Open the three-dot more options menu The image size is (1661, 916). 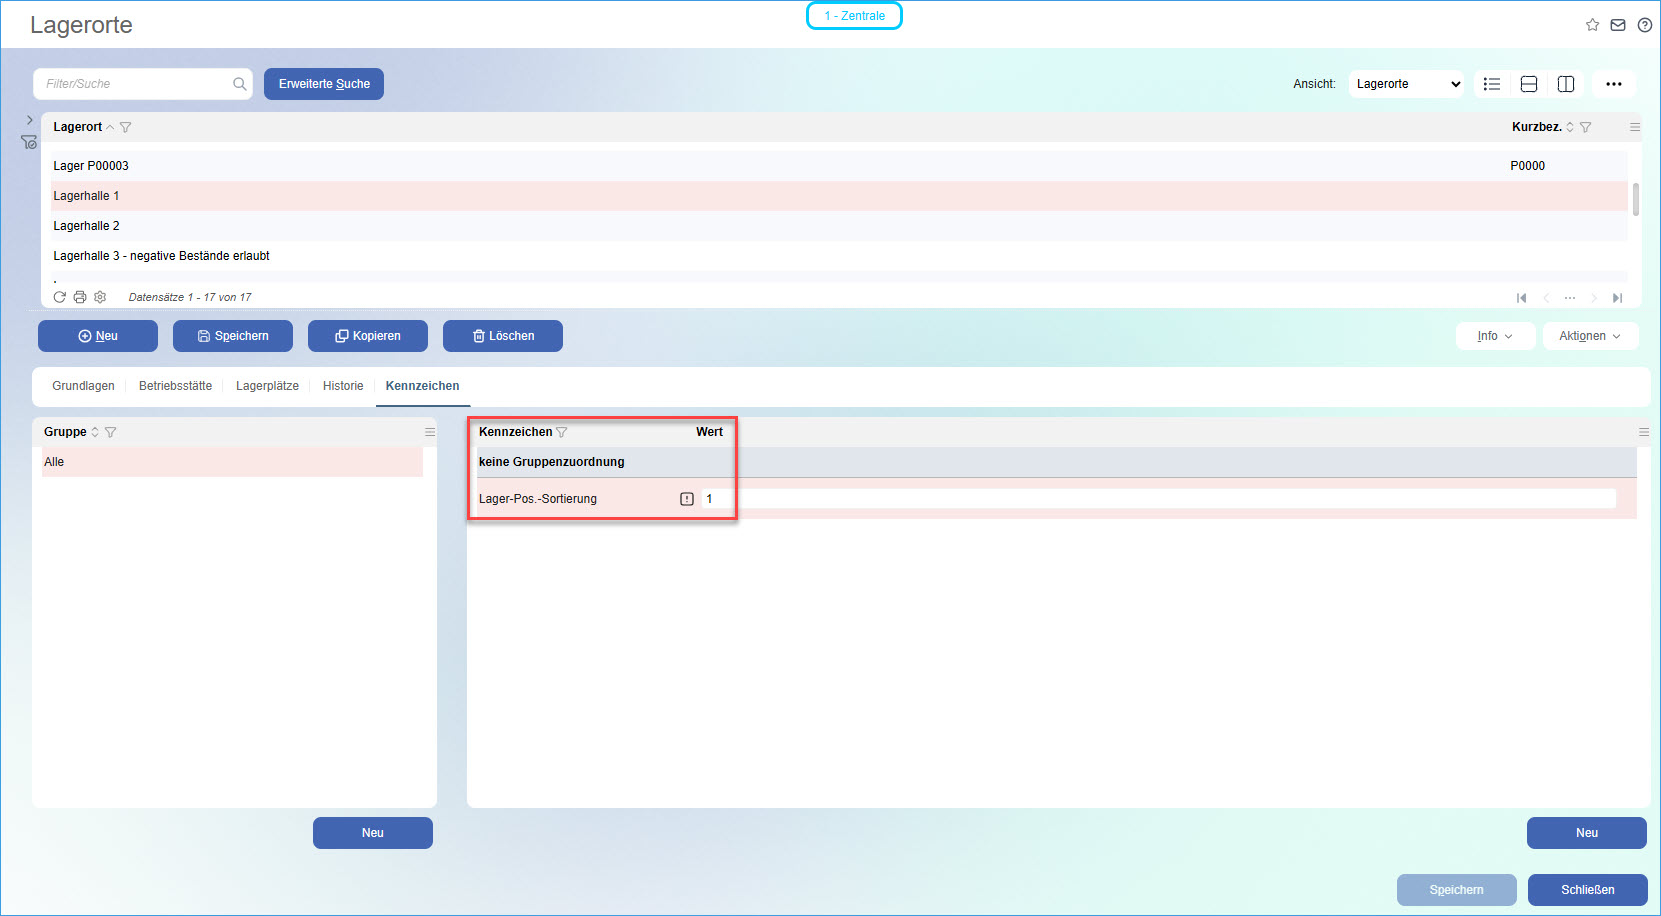pyautogui.click(x=1614, y=84)
